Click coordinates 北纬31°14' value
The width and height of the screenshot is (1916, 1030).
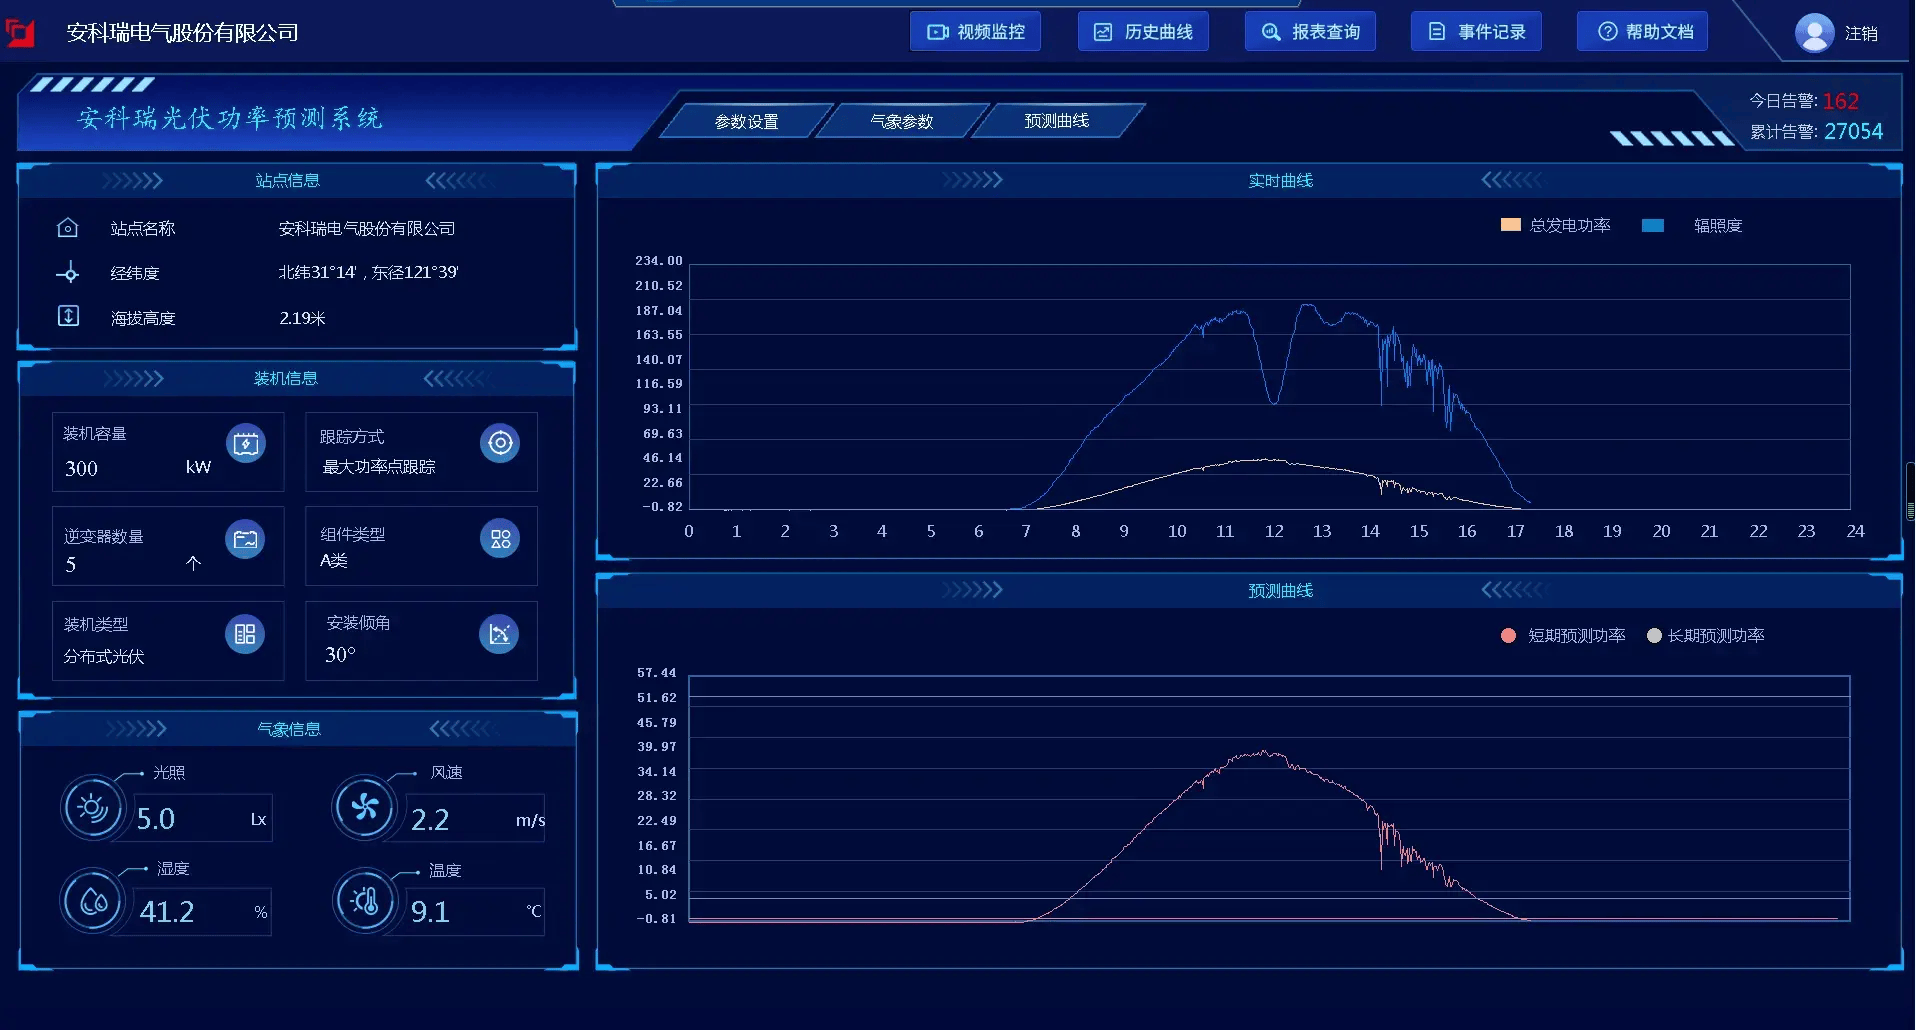(x=317, y=272)
